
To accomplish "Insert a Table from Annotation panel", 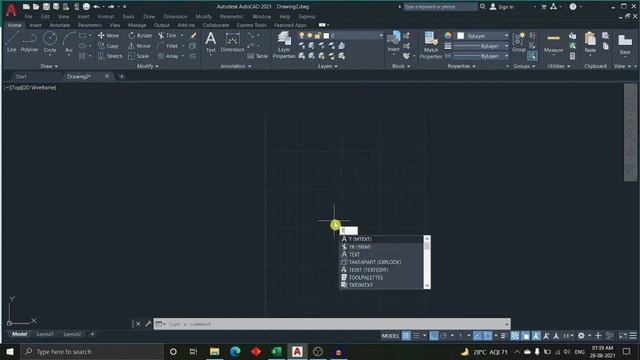I will [x=257, y=56].
